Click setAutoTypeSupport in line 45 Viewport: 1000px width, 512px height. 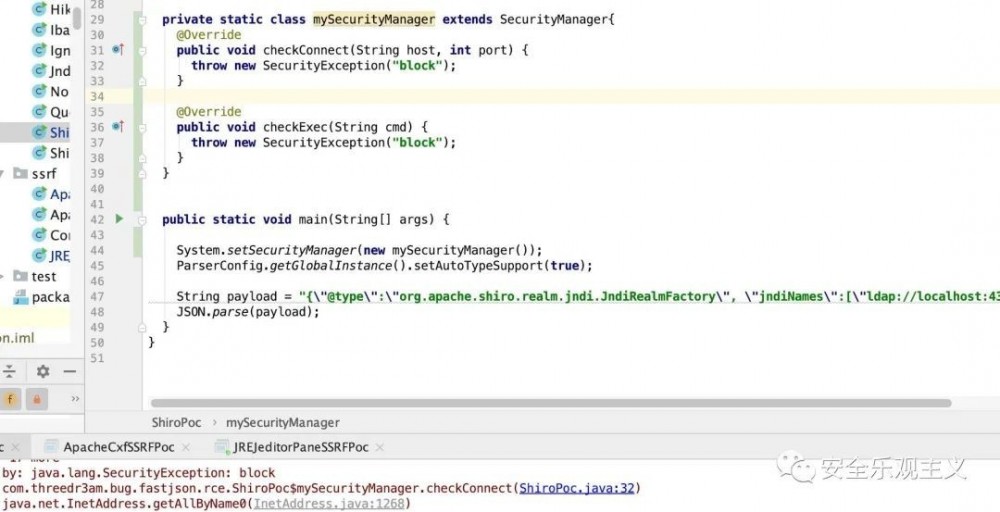click(x=478, y=266)
